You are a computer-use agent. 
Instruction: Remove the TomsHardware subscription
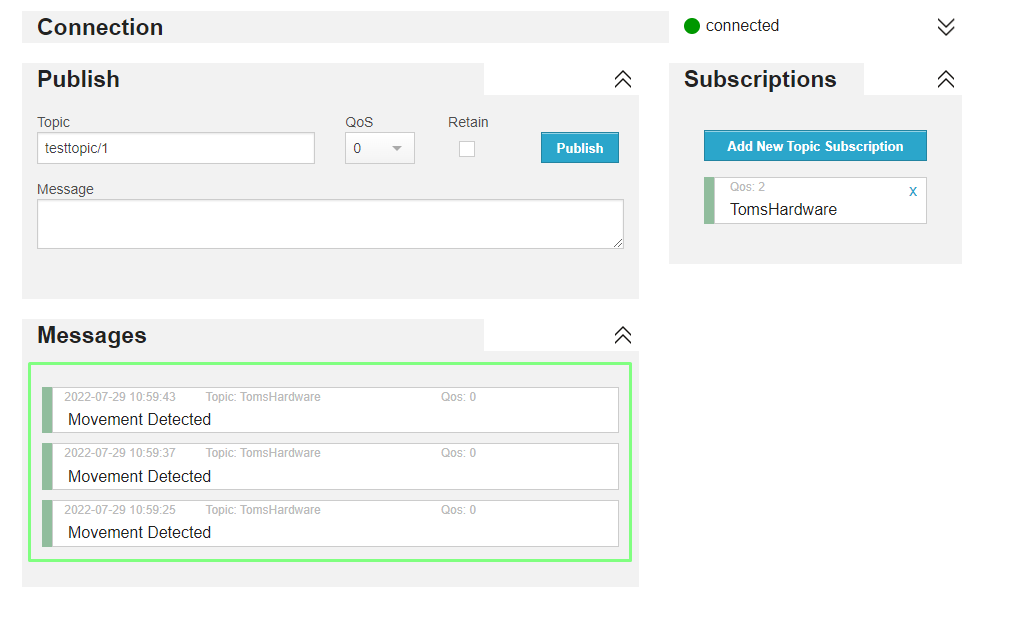pos(912,191)
